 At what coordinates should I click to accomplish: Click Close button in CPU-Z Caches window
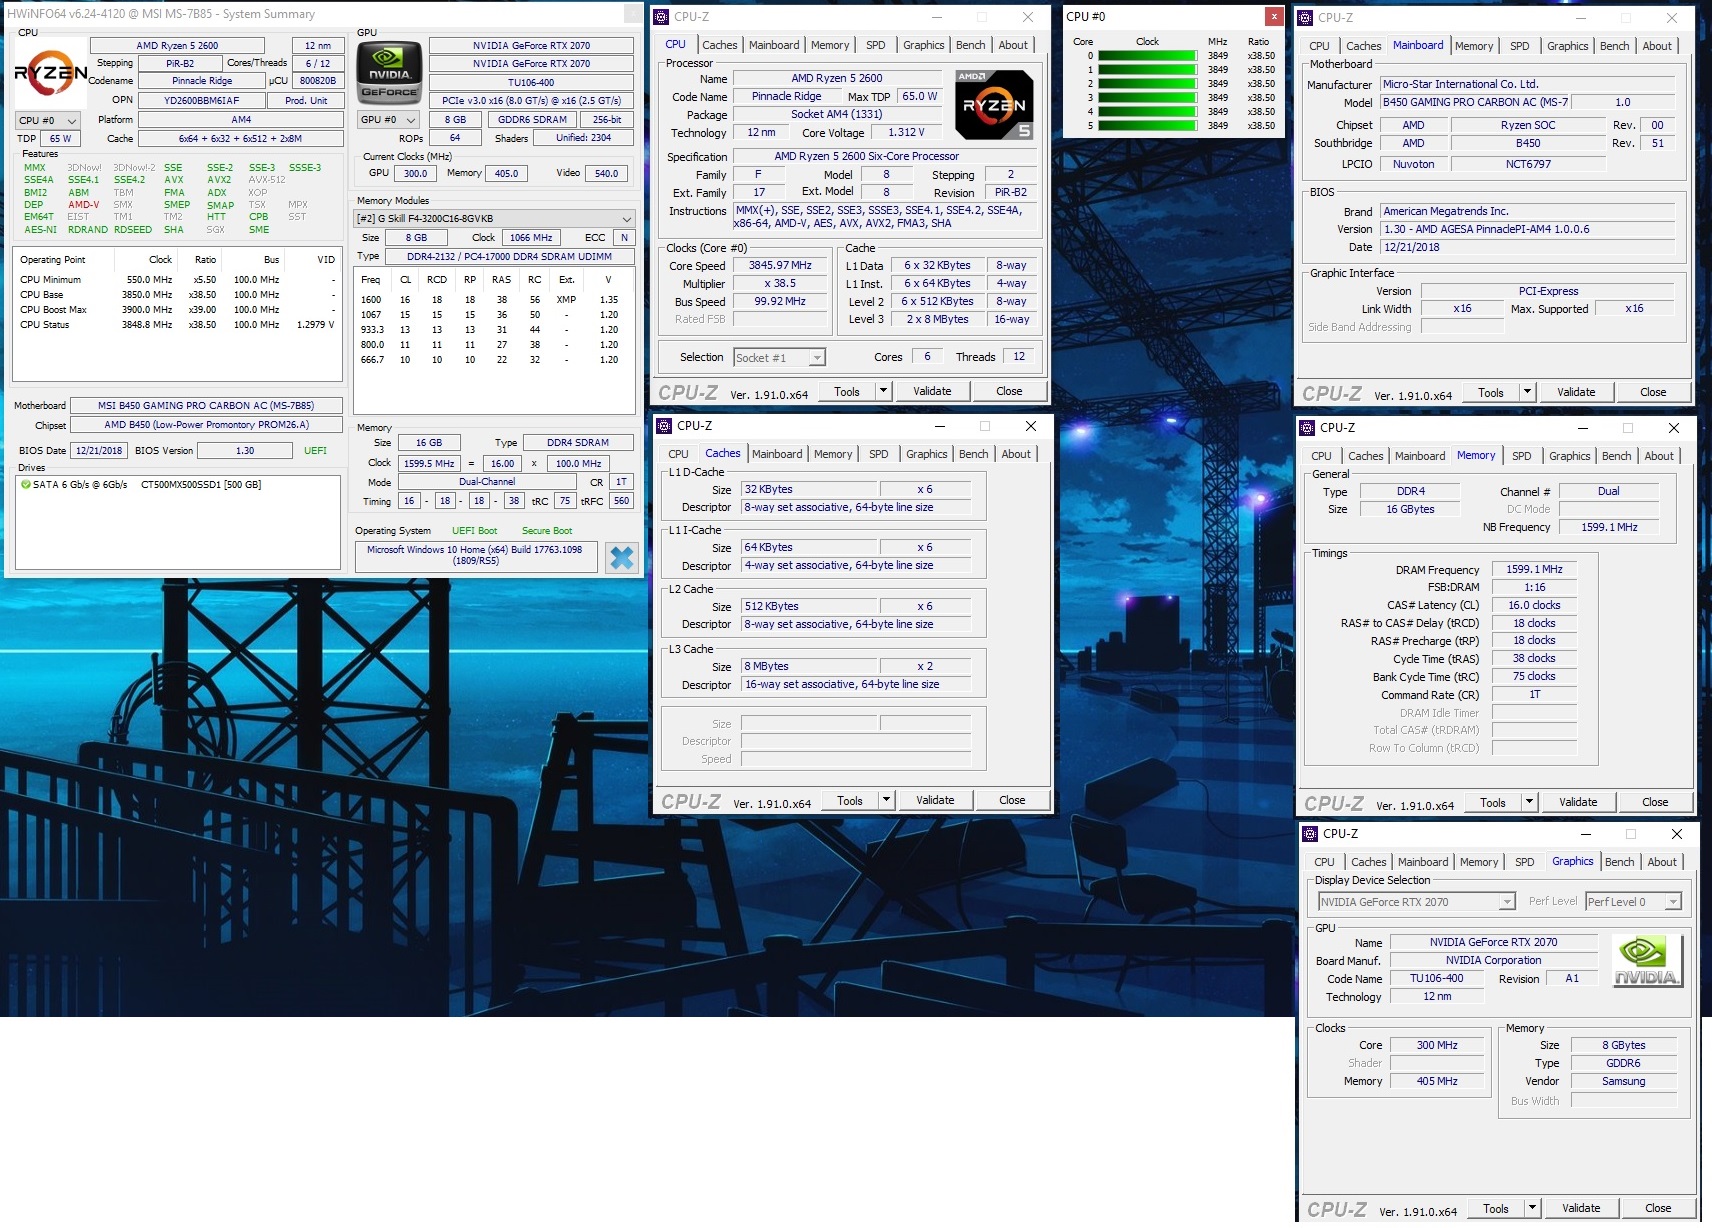tap(1012, 800)
